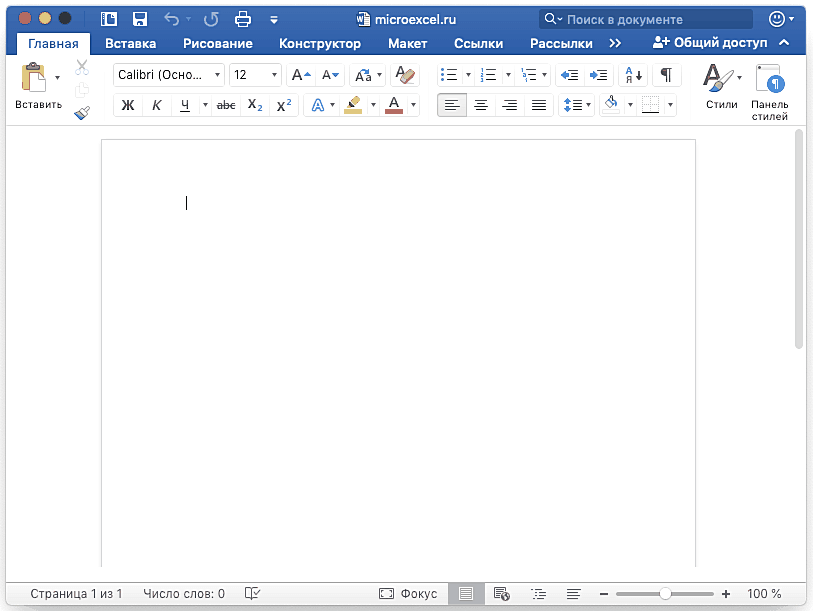Toggle paragraph marks visibility (¶)

pyautogui.click(x=666, y=75)
